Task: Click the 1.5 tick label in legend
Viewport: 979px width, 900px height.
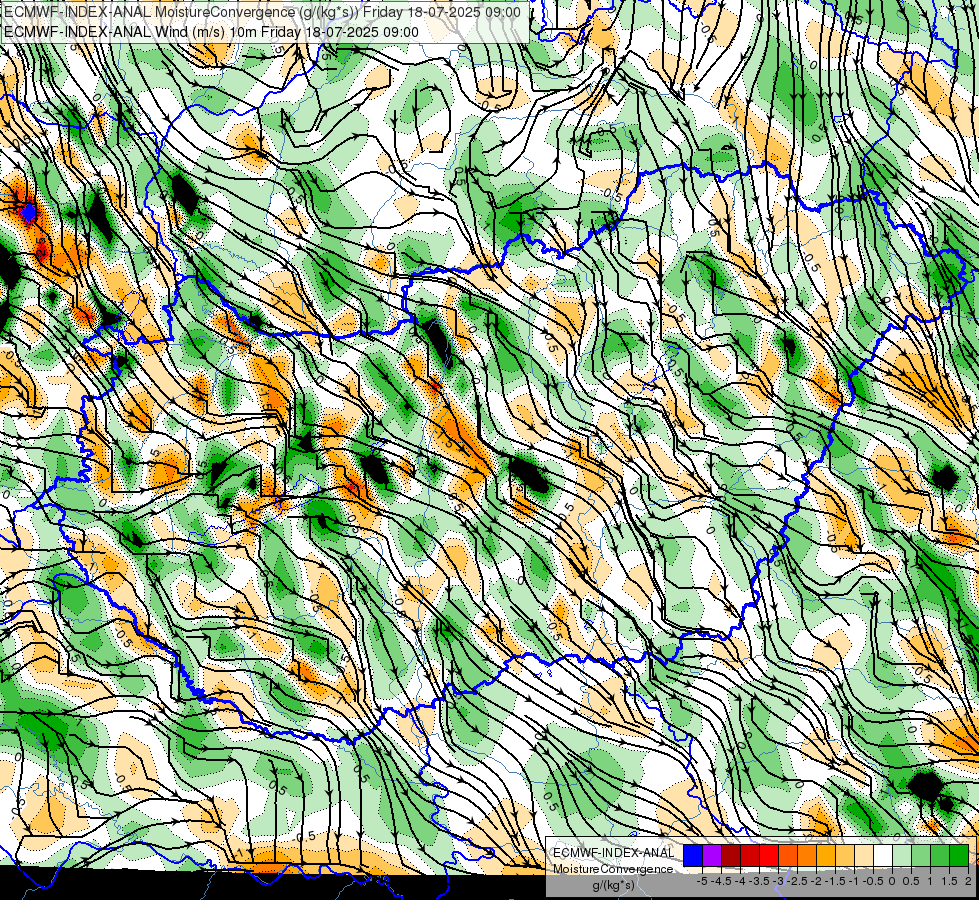Action: click(x=949, y=881)
